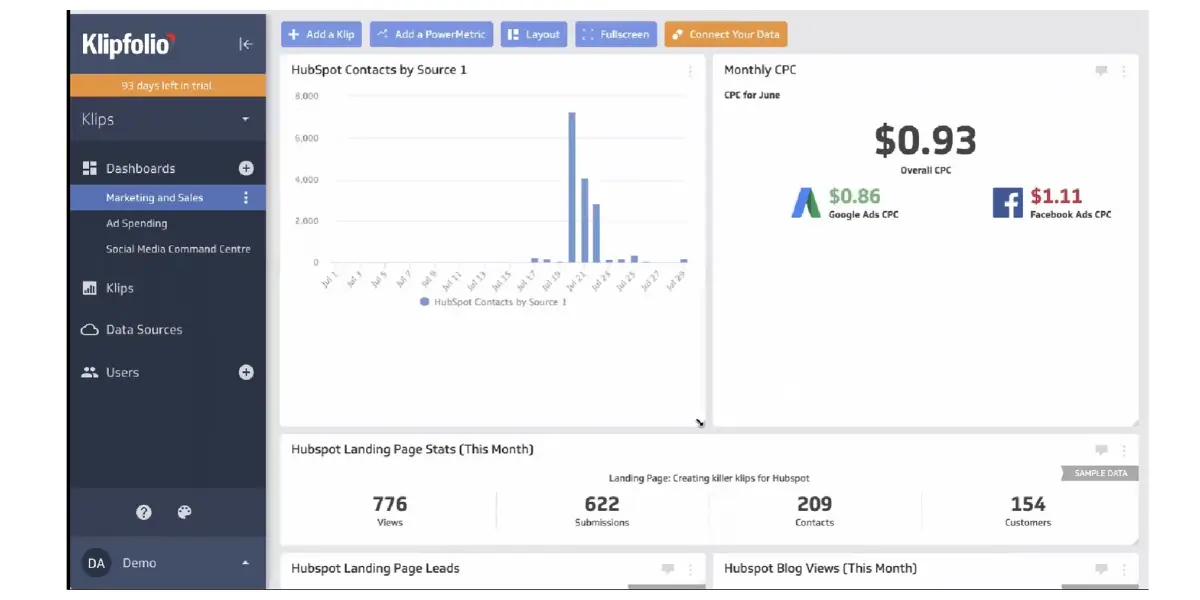Open the Dashboards section
Image resolution: width=1200 pixels, height=600 pixels.
[x=140, y=169]
